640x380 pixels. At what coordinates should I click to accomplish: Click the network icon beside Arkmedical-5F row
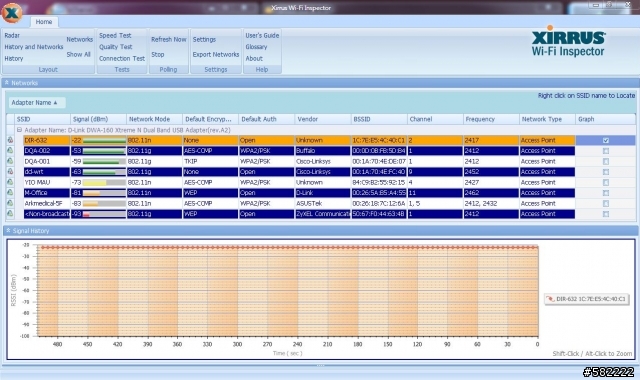[10, 203]
